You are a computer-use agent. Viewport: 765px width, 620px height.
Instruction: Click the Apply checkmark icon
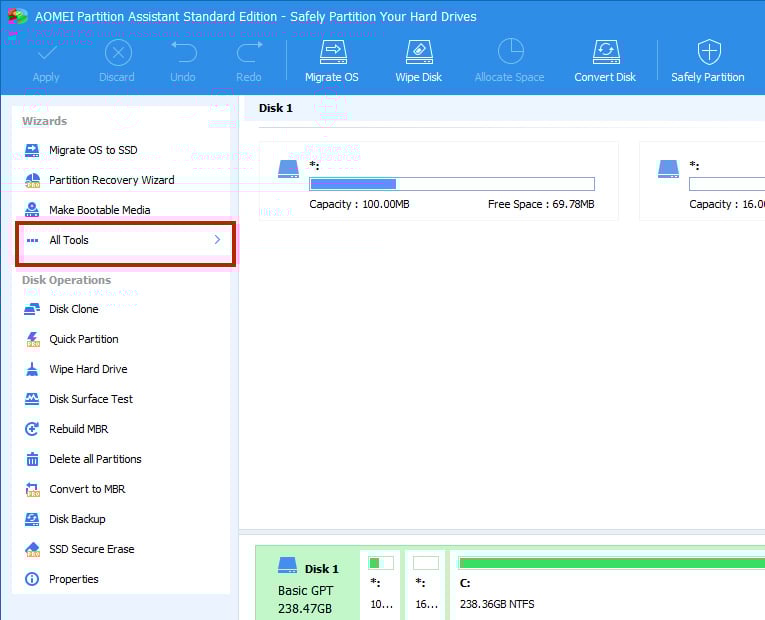tap(46, 52)
